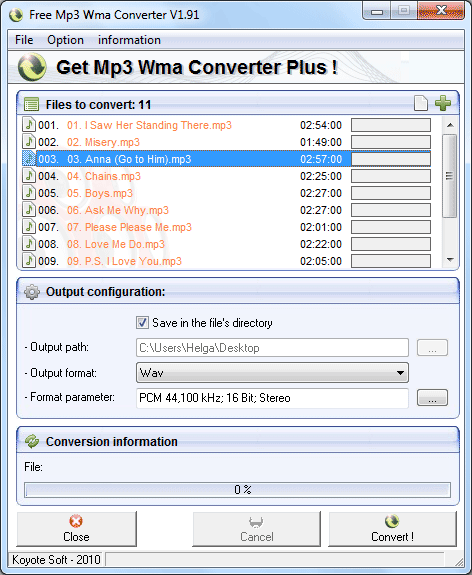Click music note icon beside Boys.mp3
This screenshot has width=472, height=575.
(29, 193)
